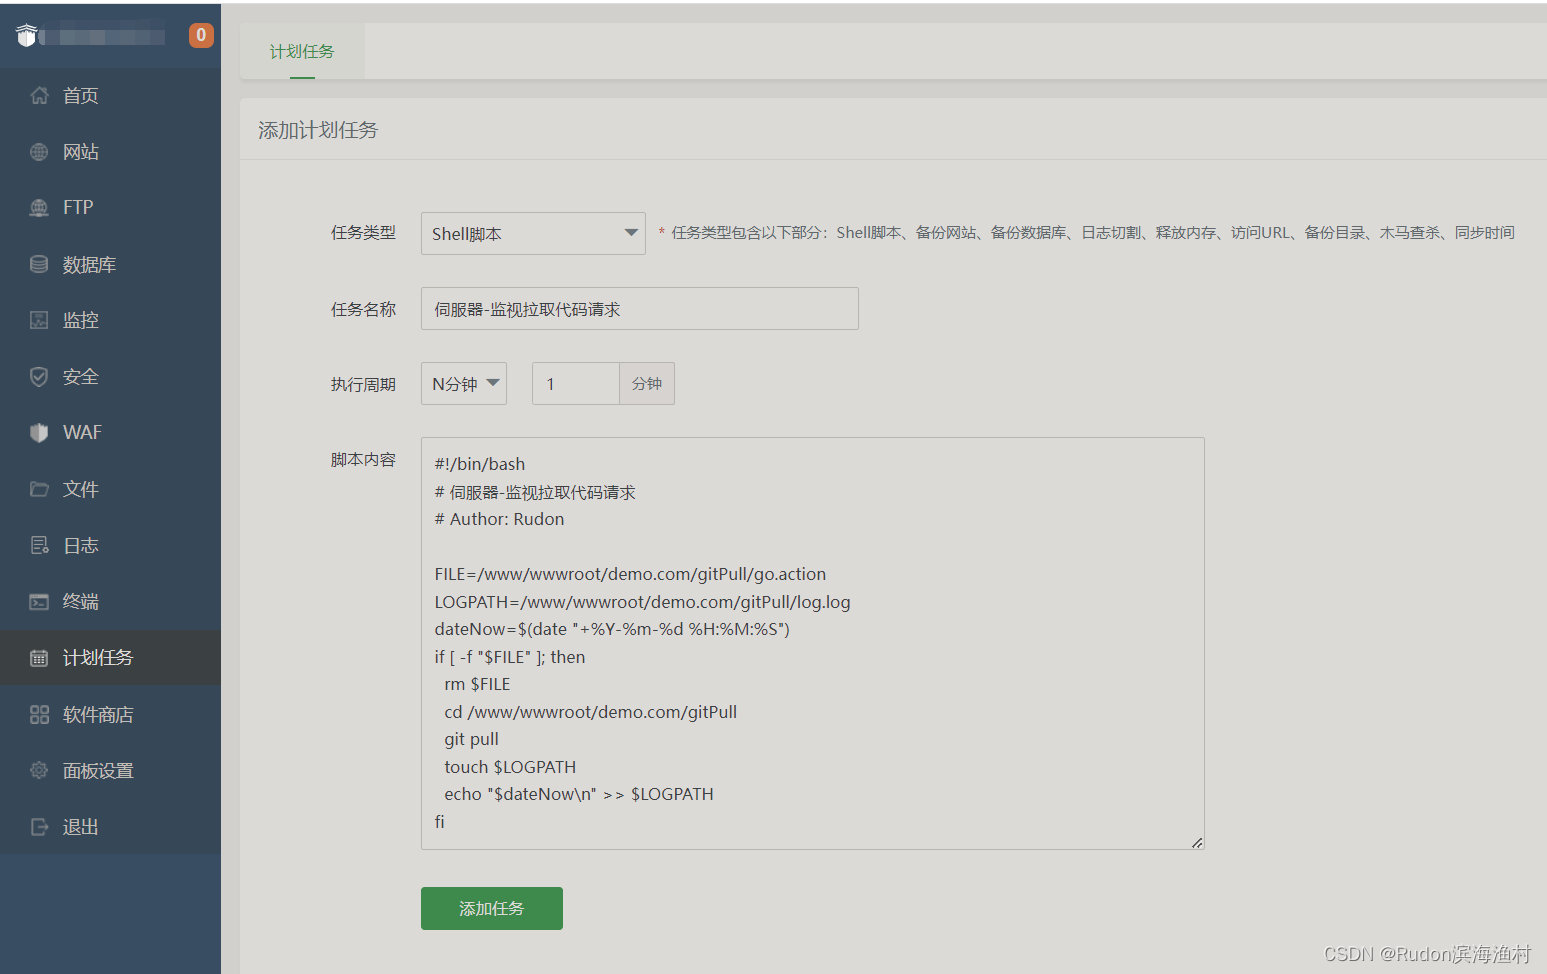This screenshot has width=1547, height=974.
Task: Click the 'touch $LOGPATH' script line
Action: pos(510,767)
